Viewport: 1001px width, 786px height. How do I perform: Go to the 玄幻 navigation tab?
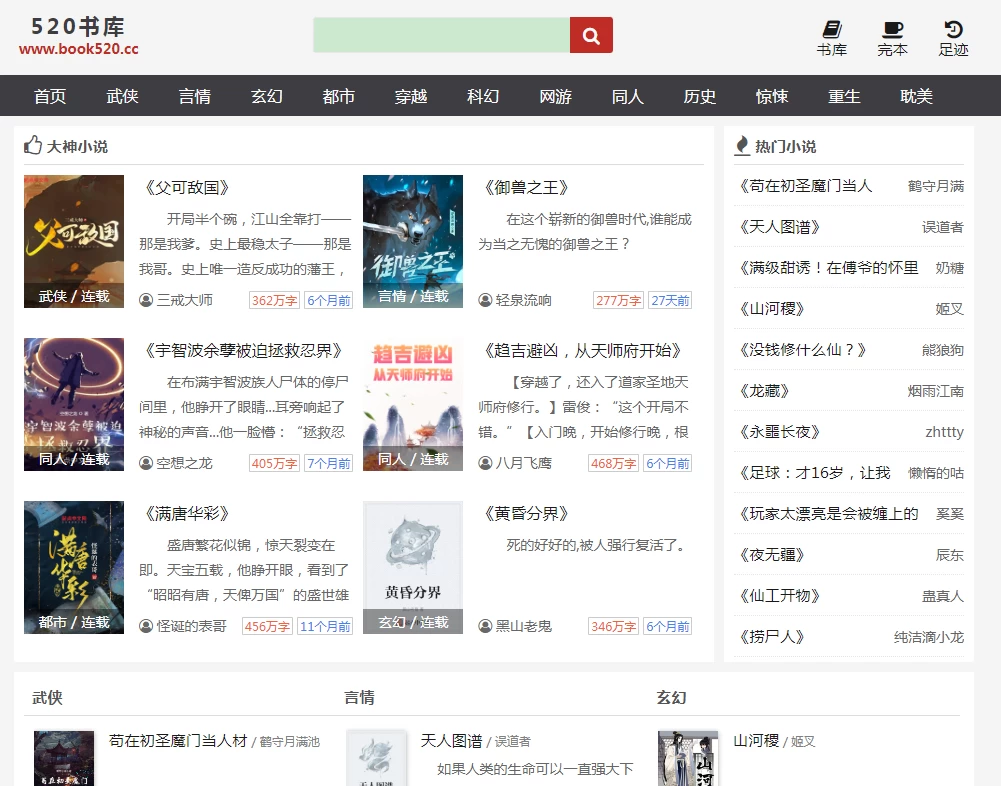point(266,96)
